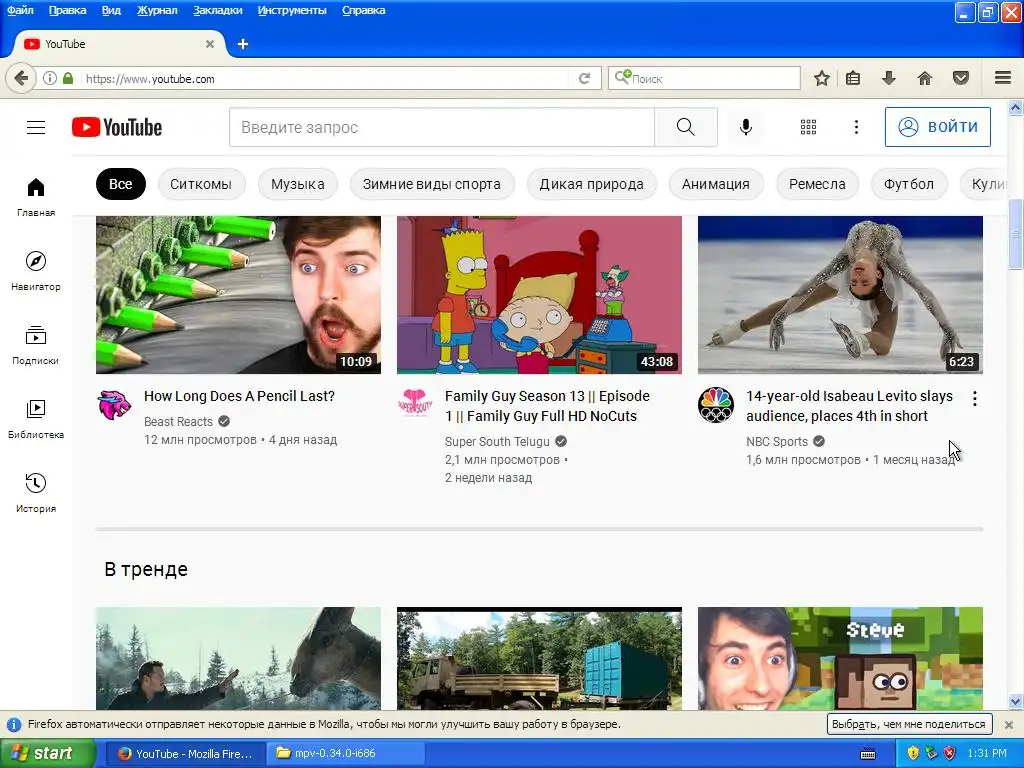Filter by Футбол chip
Image resolution: width=1024 pixels, height=768 pixels.
pyautogui.click(x=909, y=184)
